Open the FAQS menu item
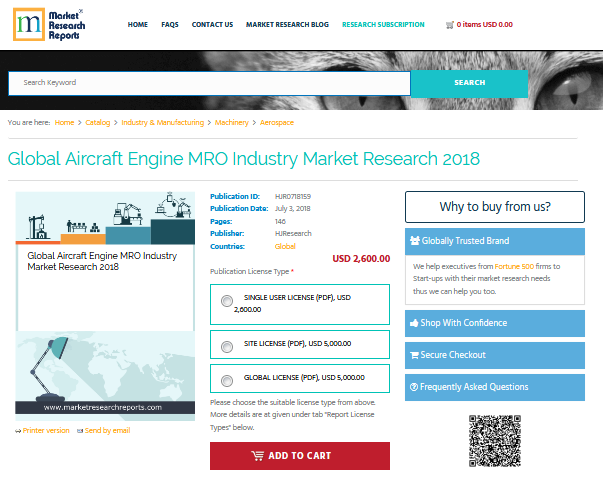This screenshot has width=603, height=488. (x=170, y=25)
